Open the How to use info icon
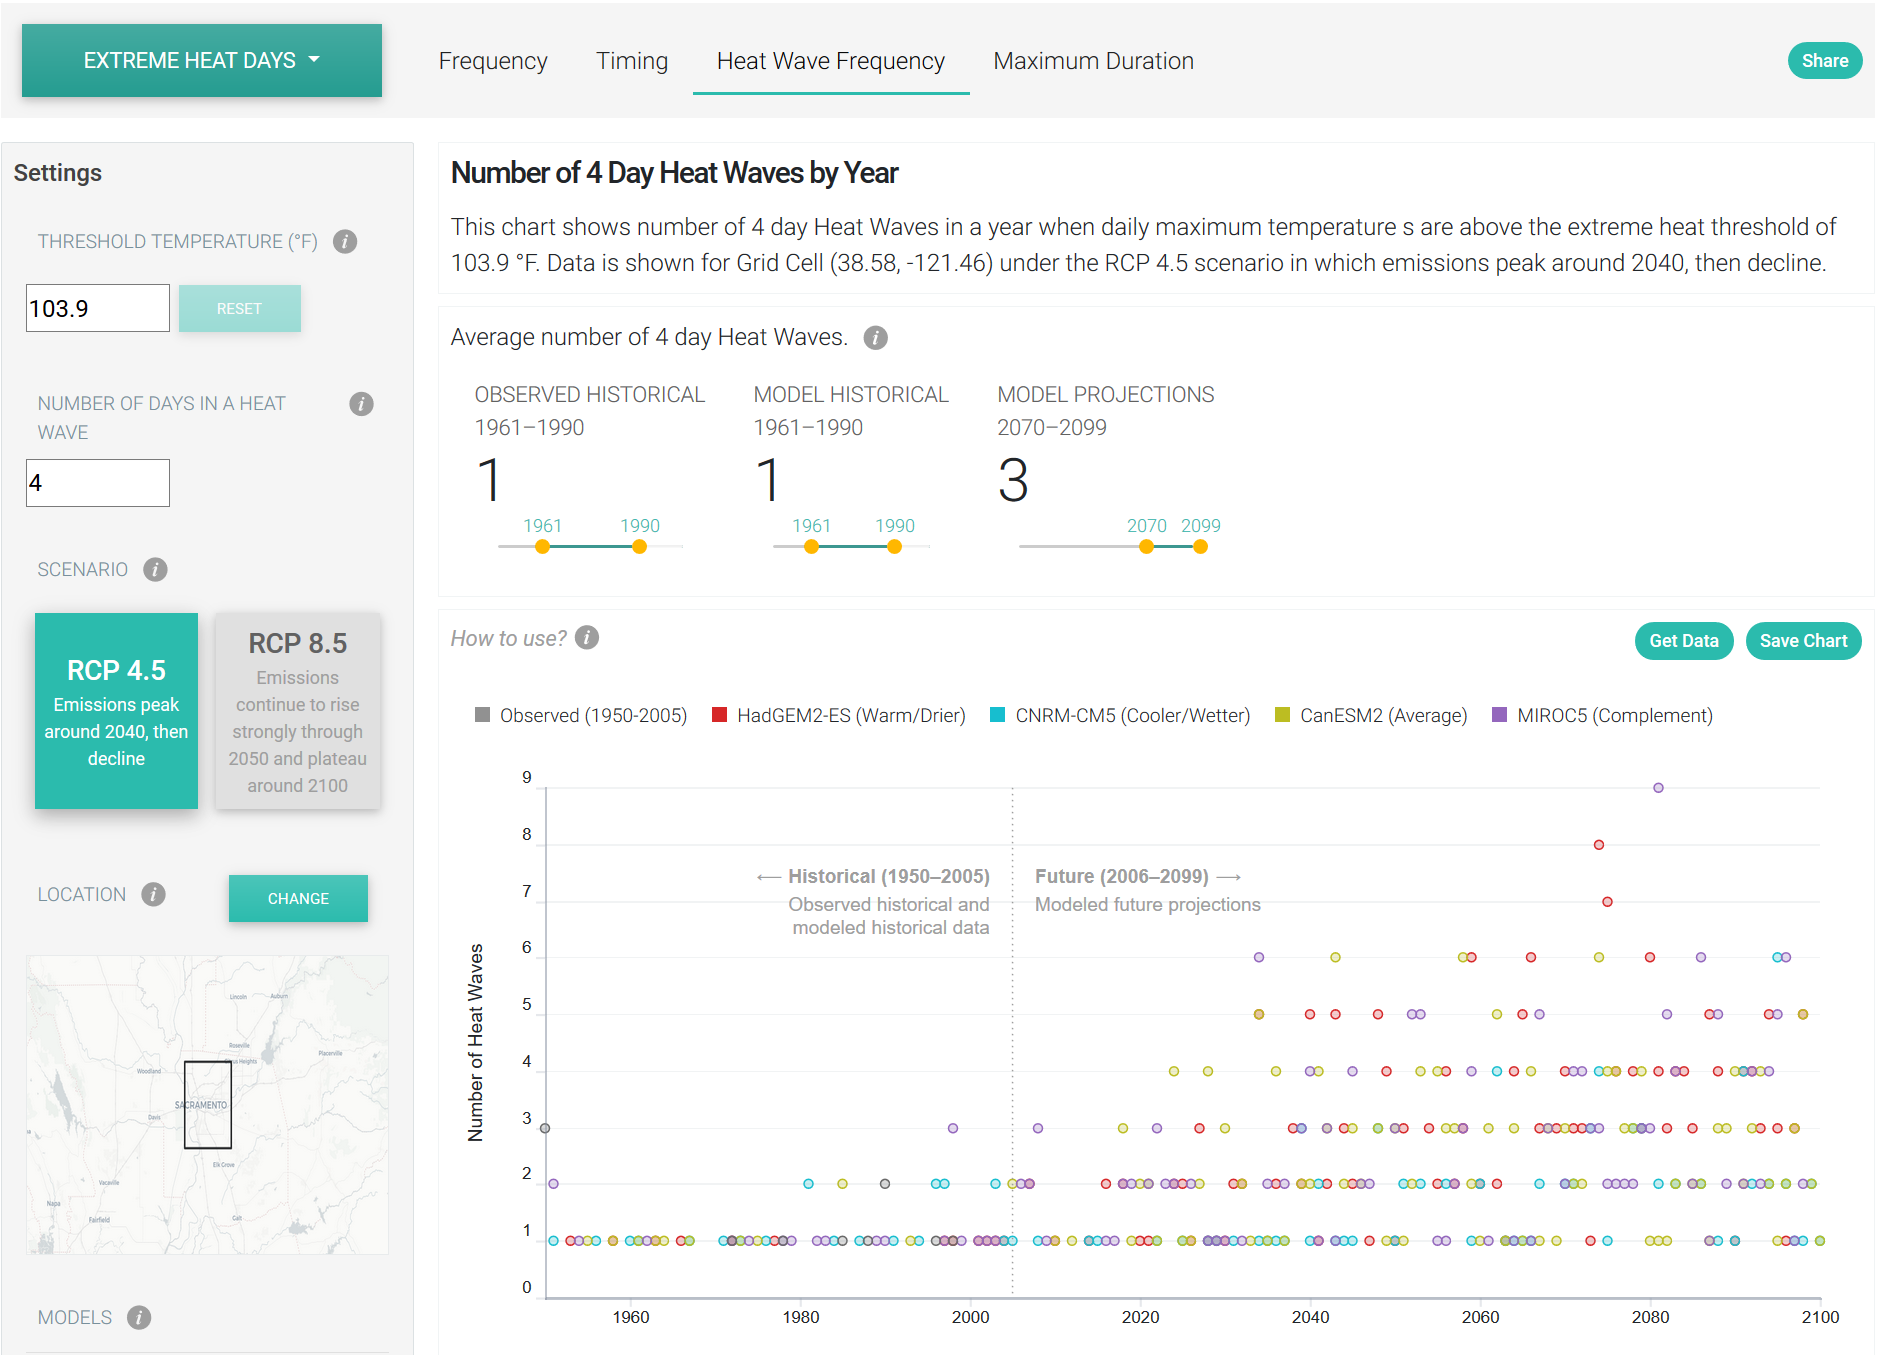The width and height of the screenshot is (1894, 1355). [587, 638]
